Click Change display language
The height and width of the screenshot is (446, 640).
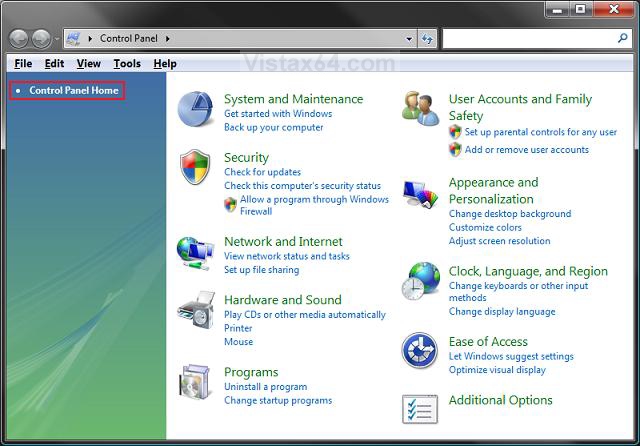[502, 312]
